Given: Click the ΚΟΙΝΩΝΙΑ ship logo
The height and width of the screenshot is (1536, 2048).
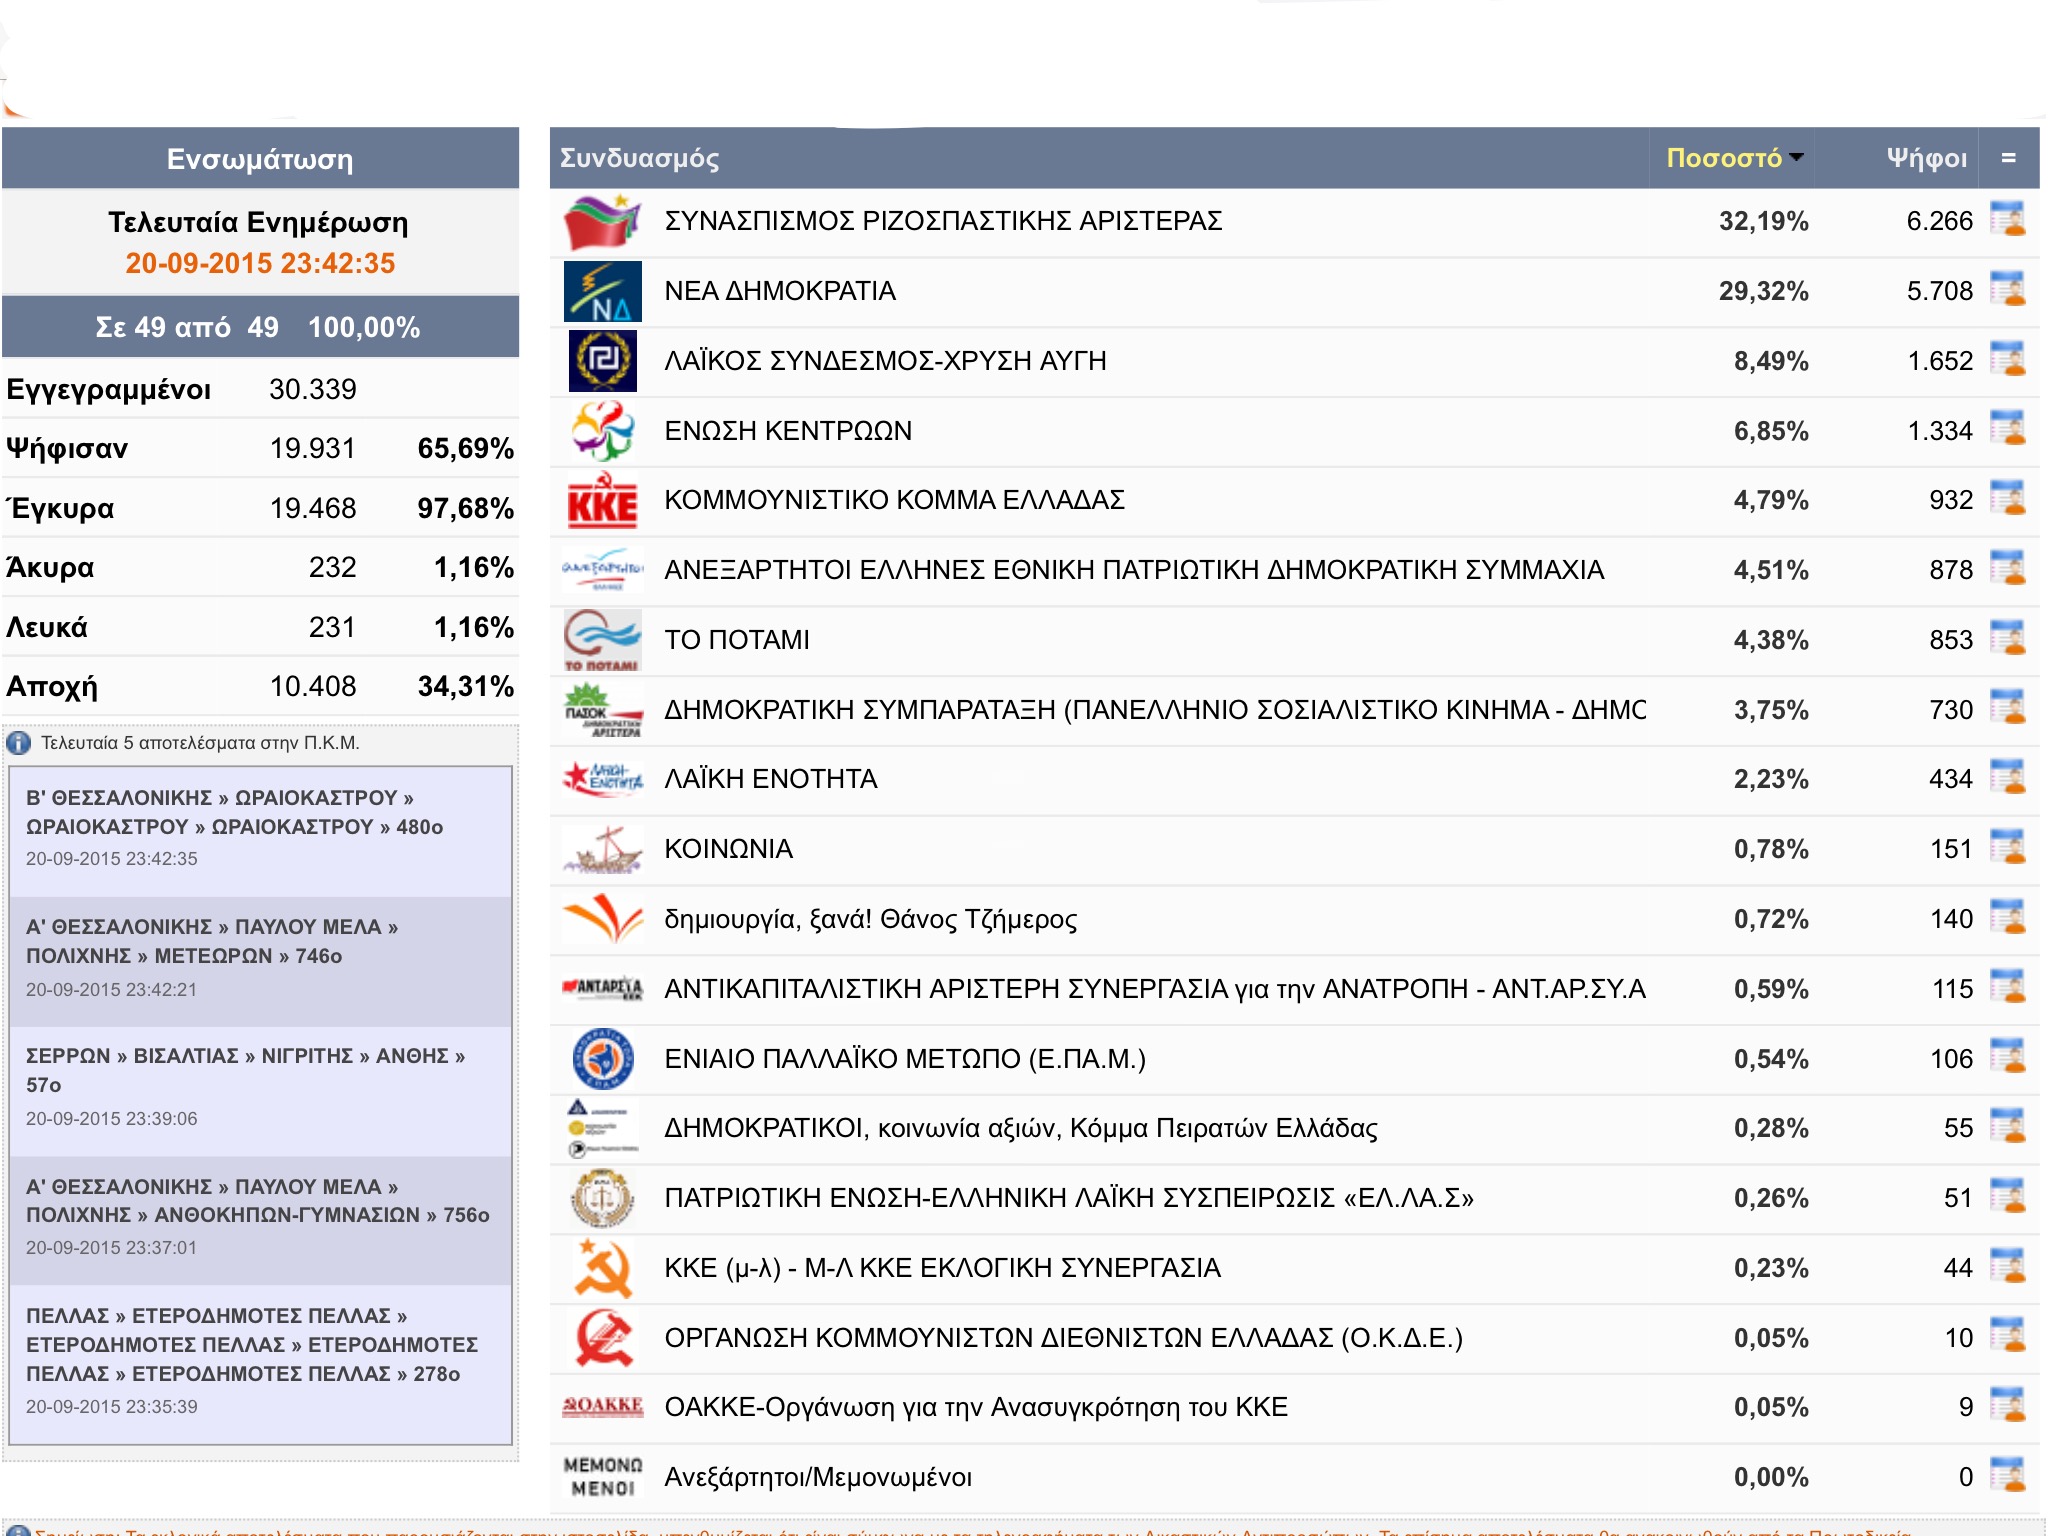Looking at the screenshot, I should [x=602, y=849].
